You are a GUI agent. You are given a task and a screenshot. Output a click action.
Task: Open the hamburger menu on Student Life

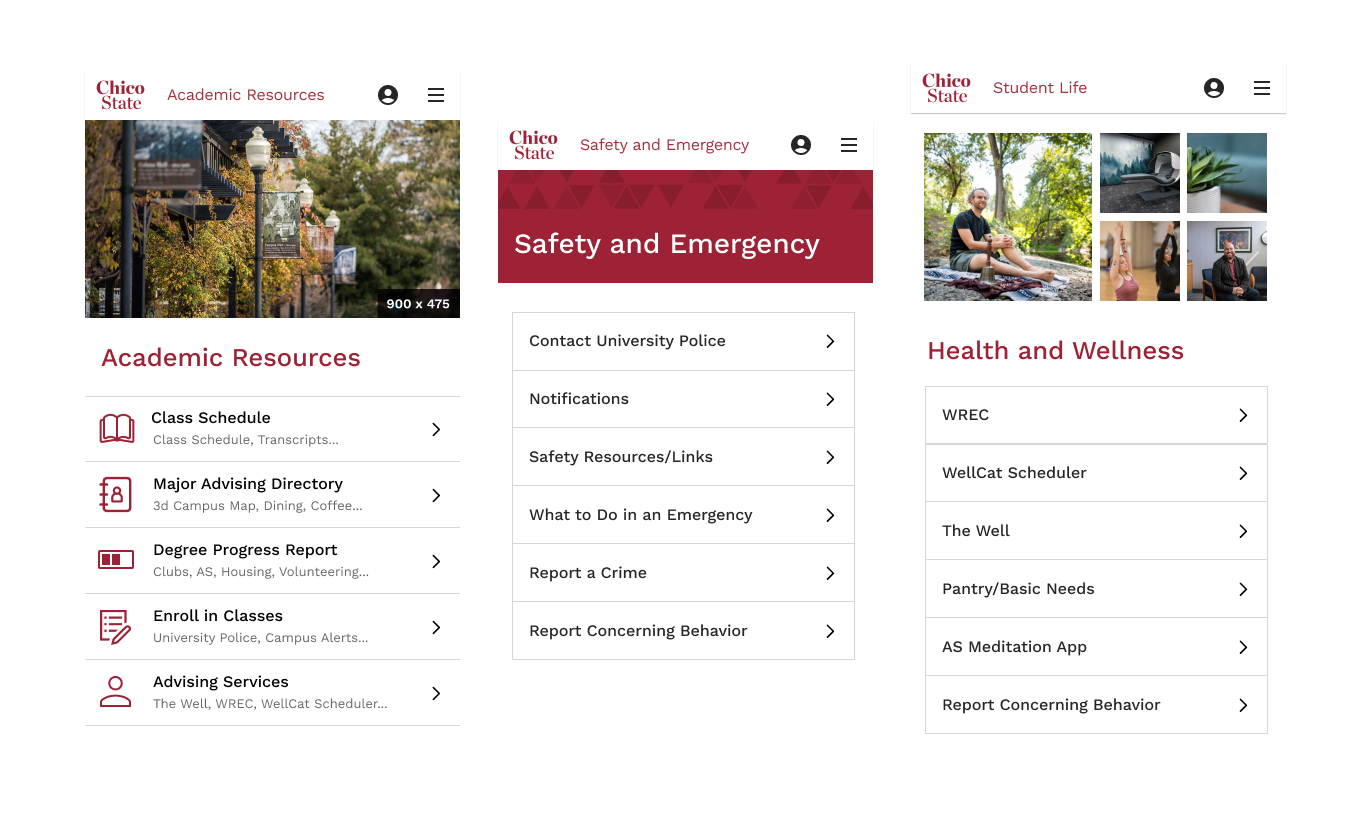tap(1262, 88)
